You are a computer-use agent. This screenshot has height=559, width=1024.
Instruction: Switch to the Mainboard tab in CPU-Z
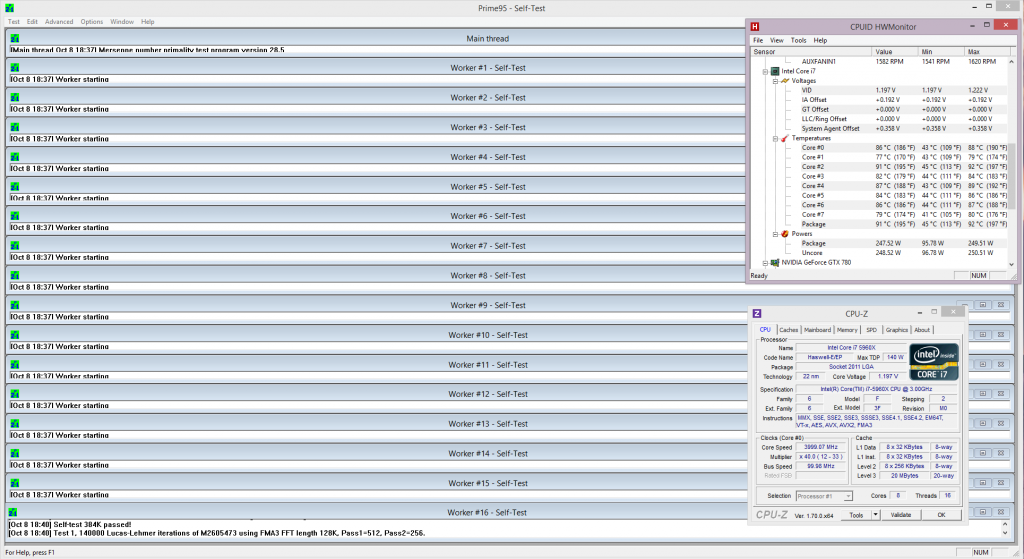[817, 330]
